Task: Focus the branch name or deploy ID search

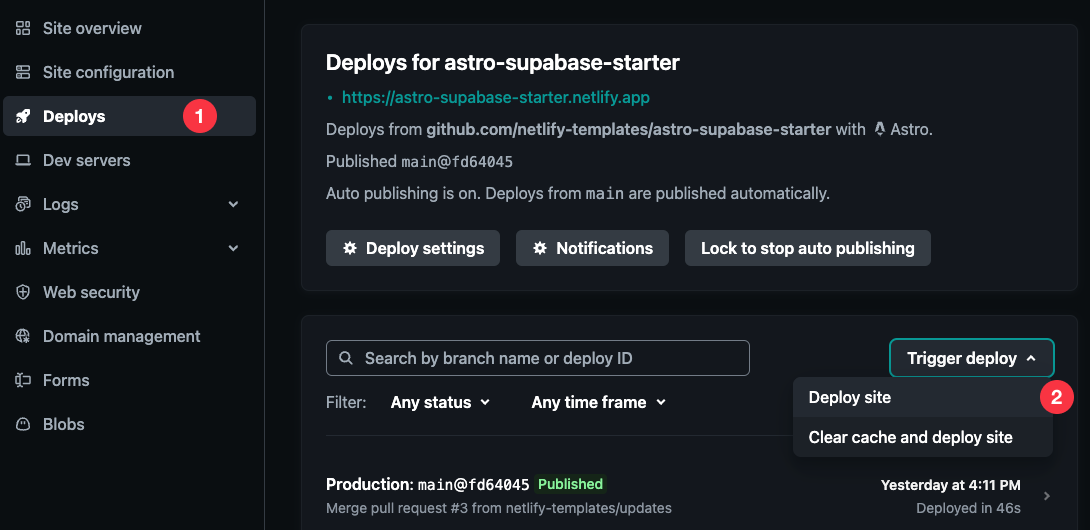Action: click(x=538, y=358)
